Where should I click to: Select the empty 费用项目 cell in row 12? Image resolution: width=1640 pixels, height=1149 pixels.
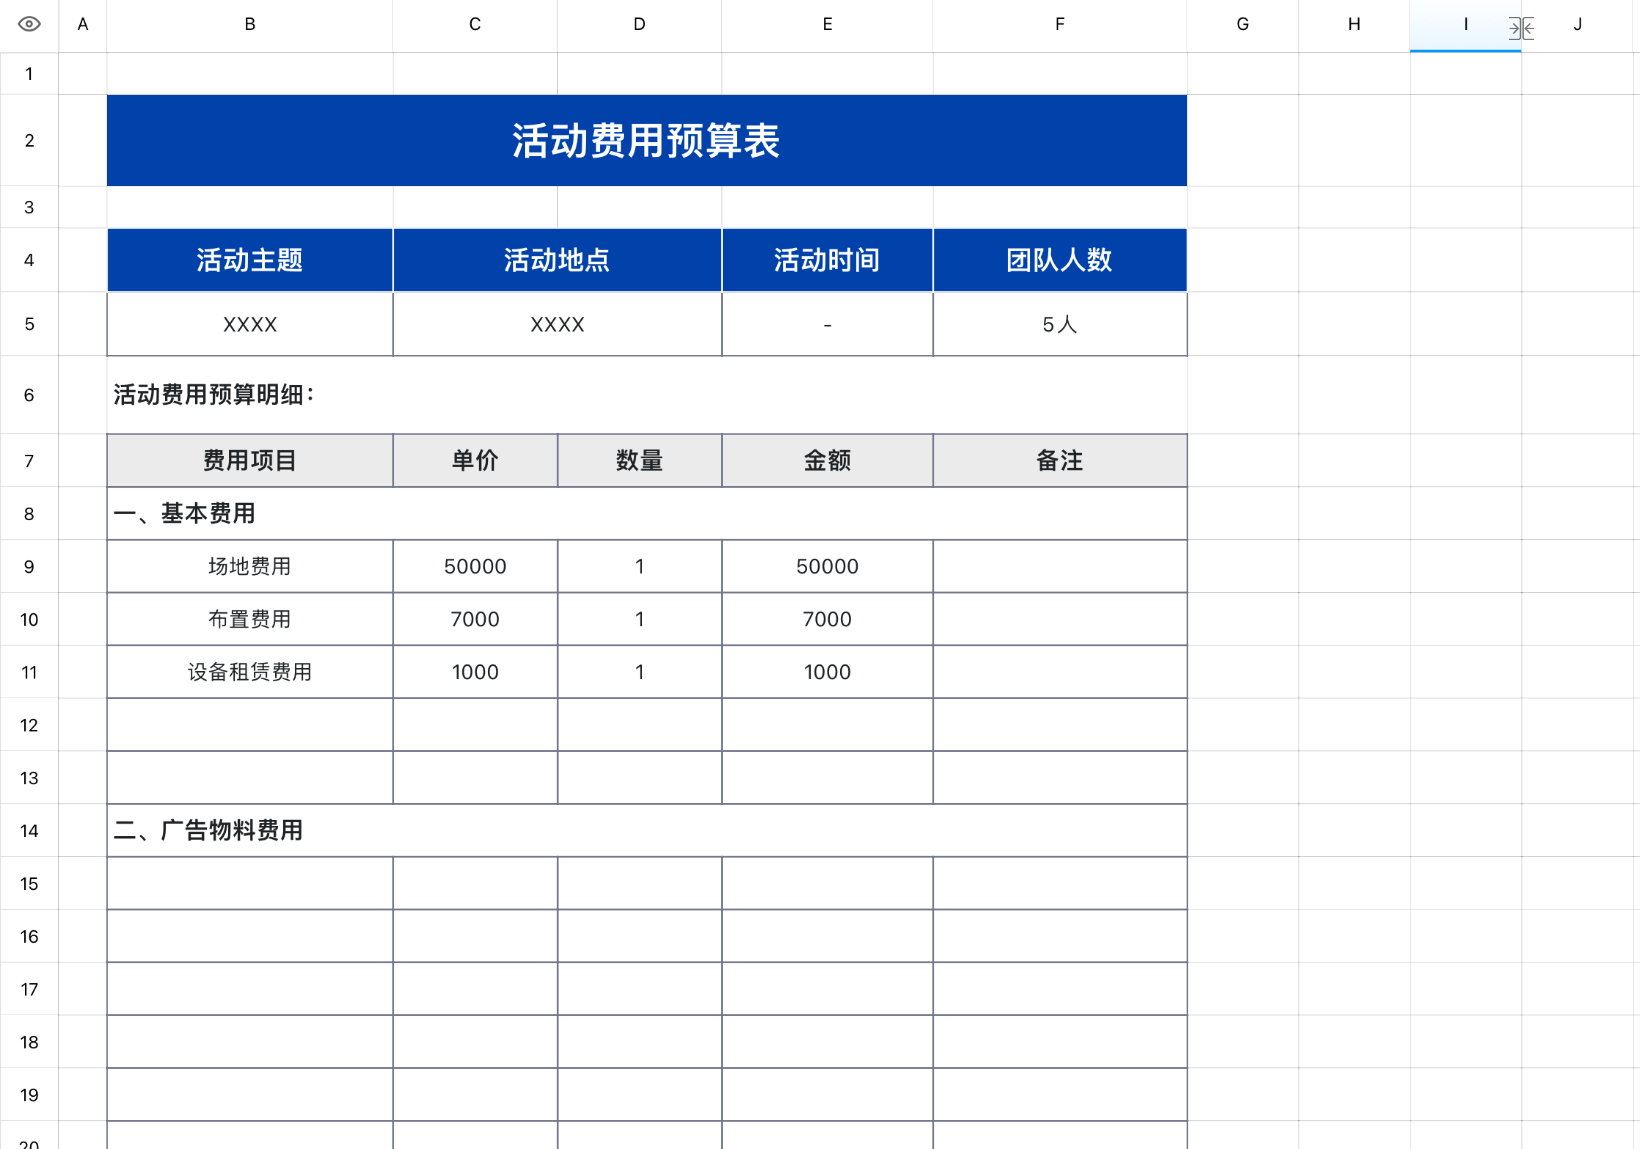pos(250,725)
